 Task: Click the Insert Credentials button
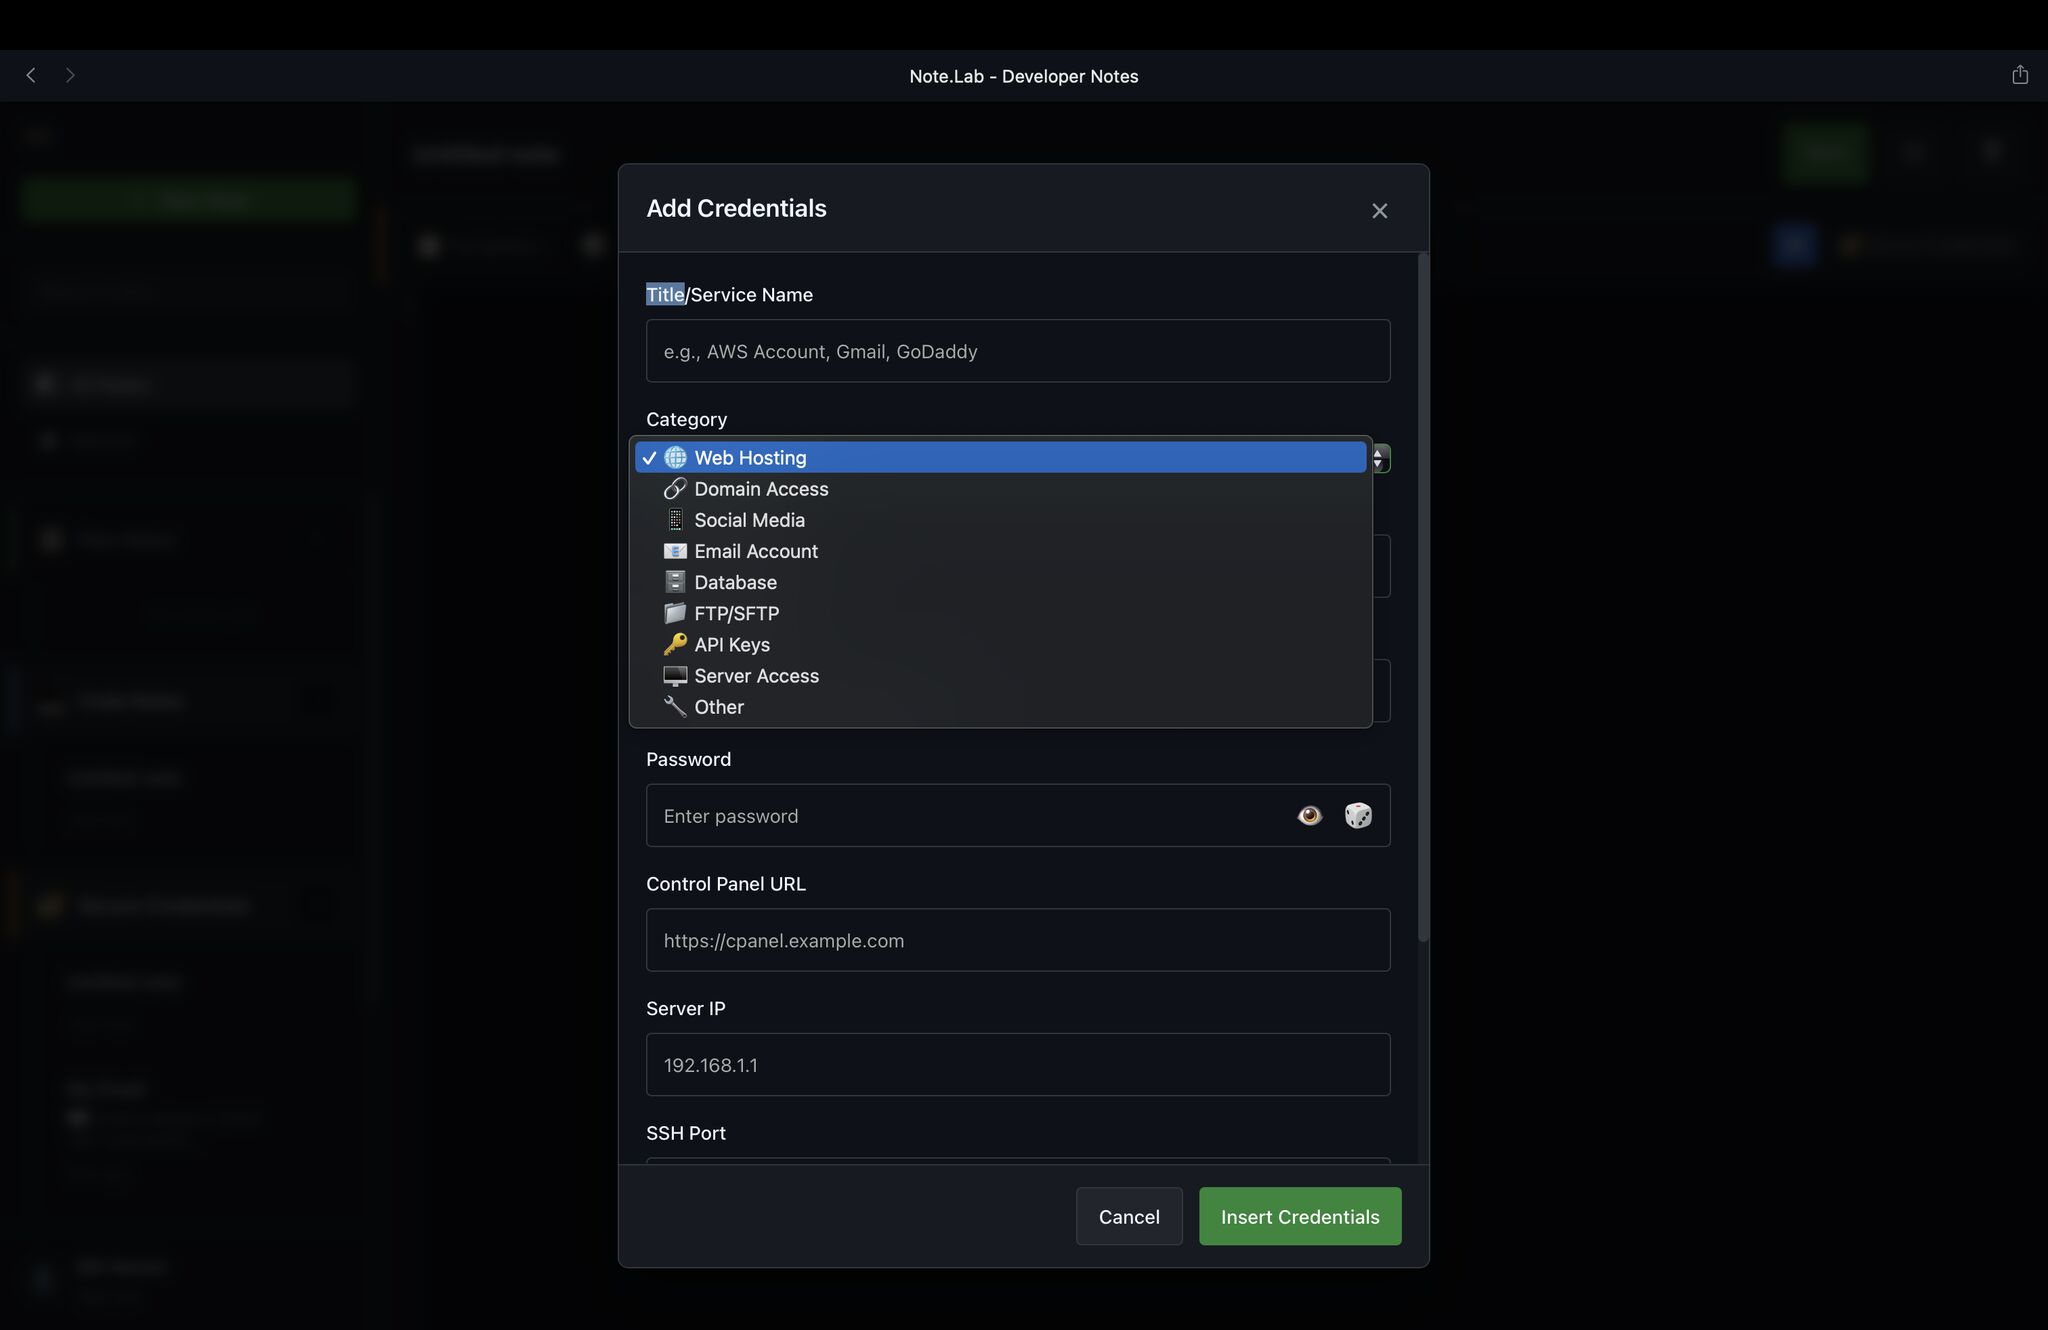point(1299,1216)
